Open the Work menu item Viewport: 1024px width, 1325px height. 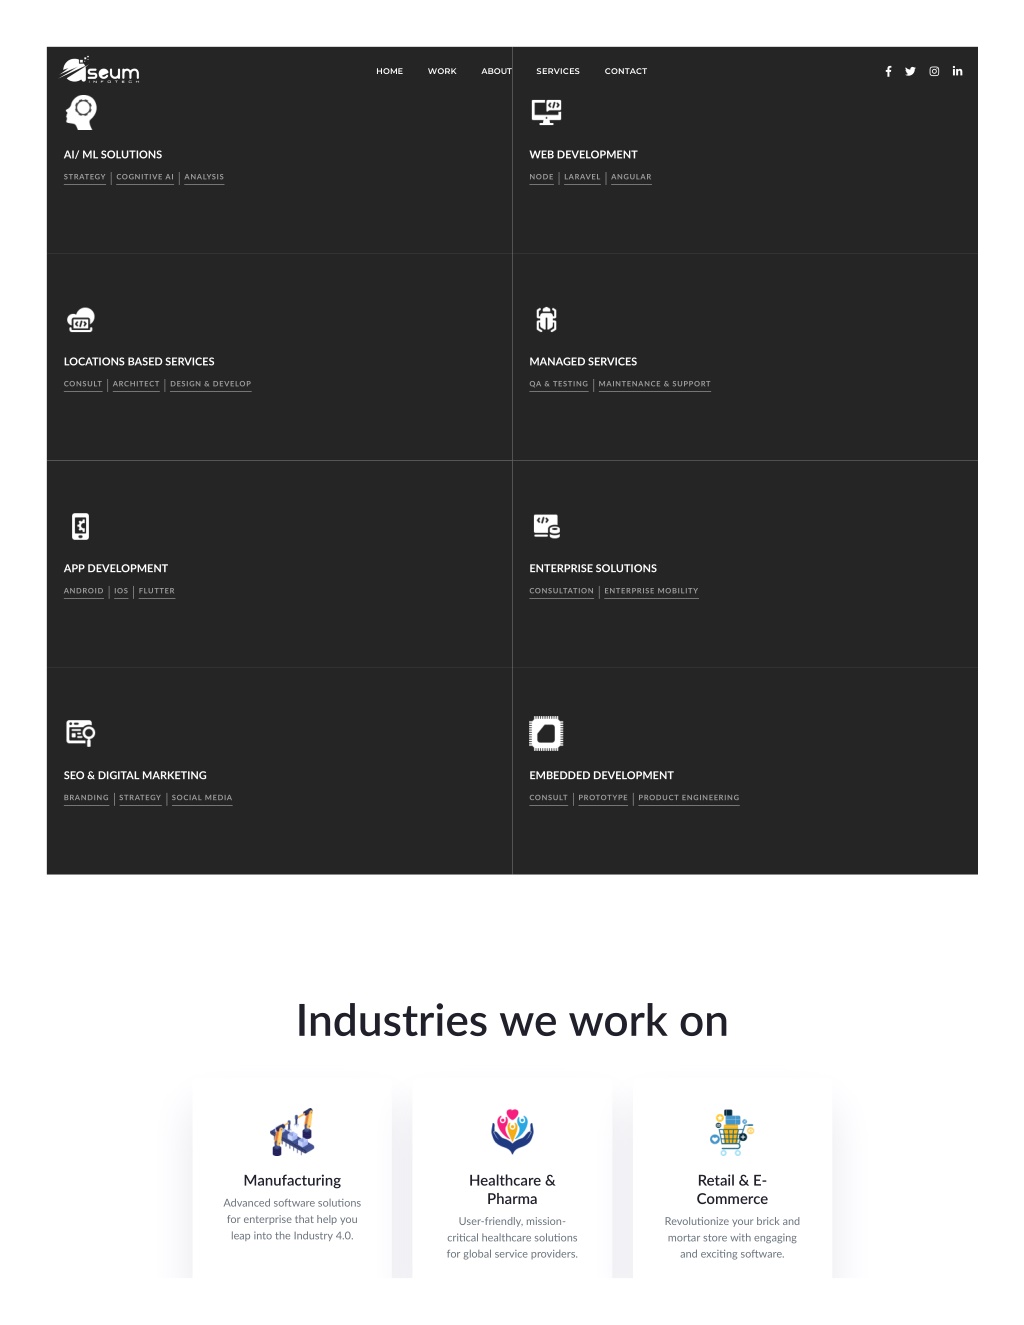click(442, 71)
